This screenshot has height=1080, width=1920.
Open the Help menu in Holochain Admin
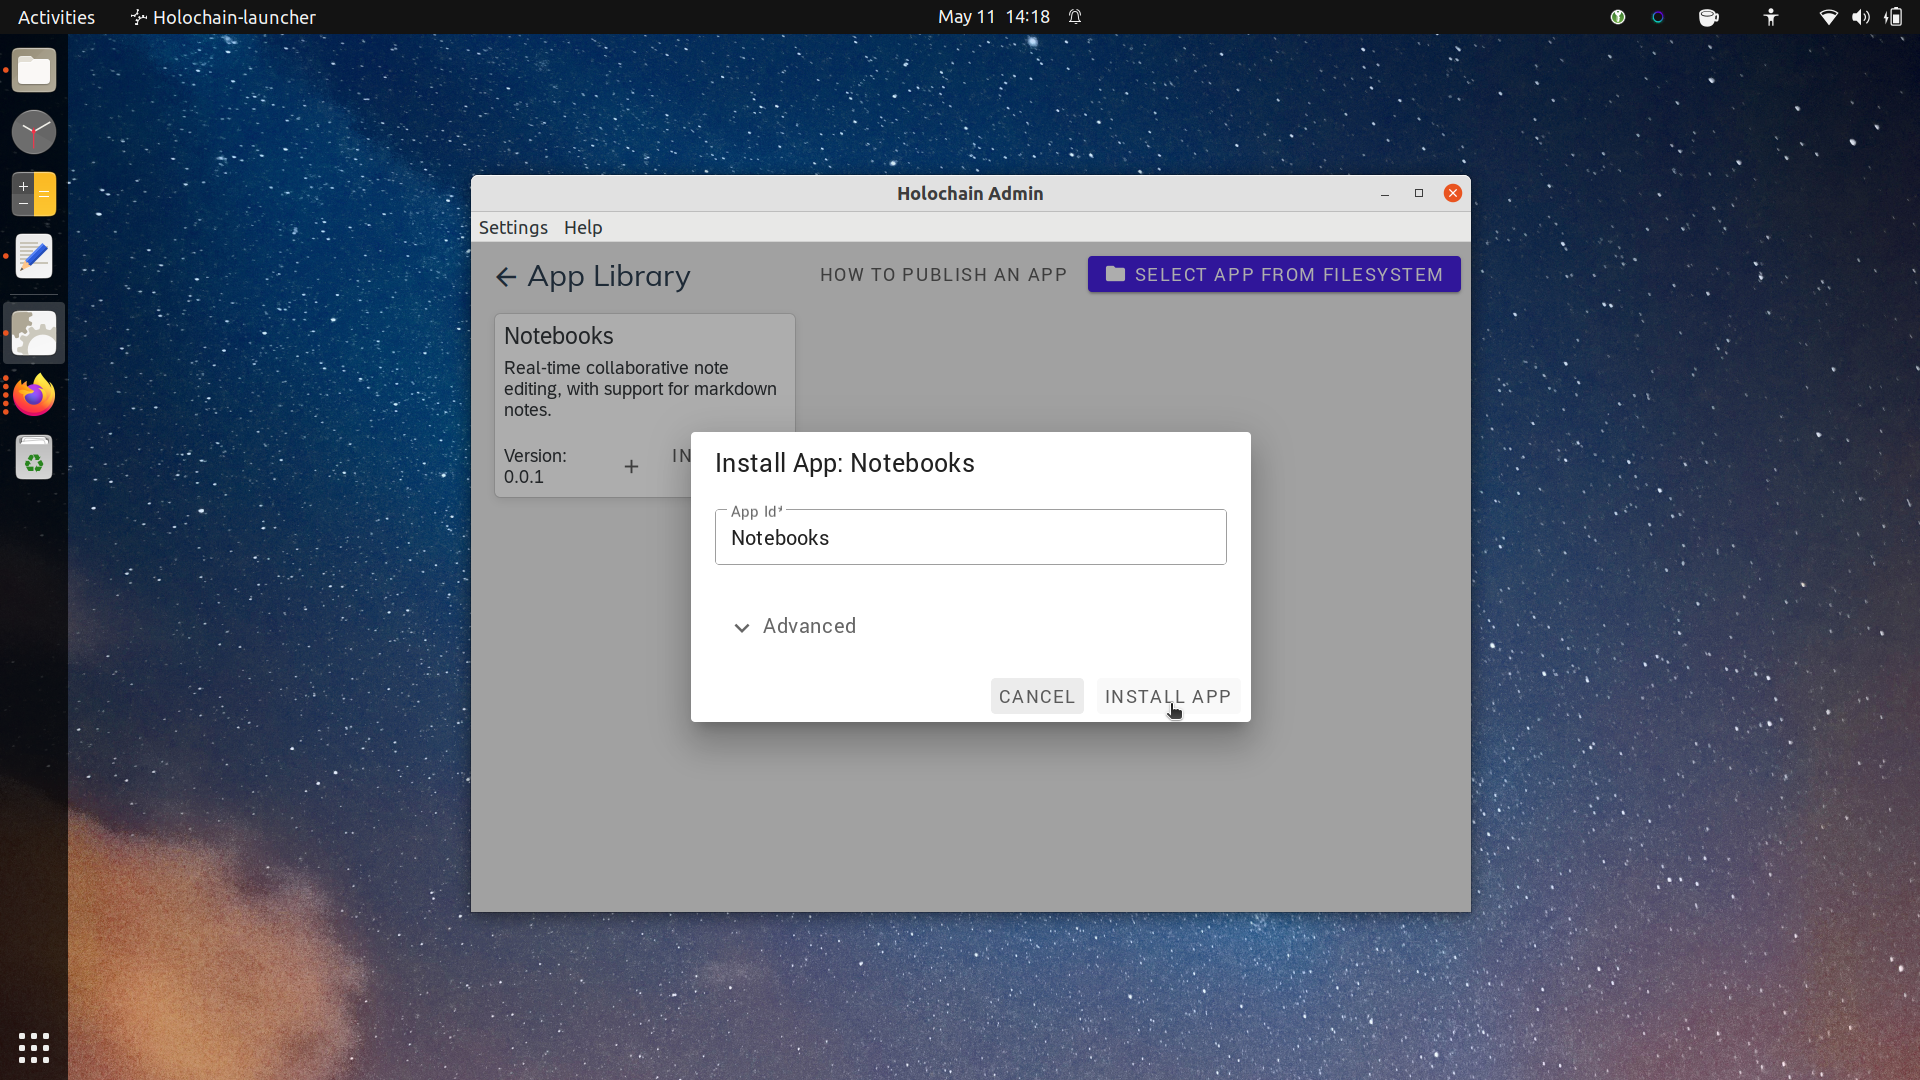[x=582, y=227]
